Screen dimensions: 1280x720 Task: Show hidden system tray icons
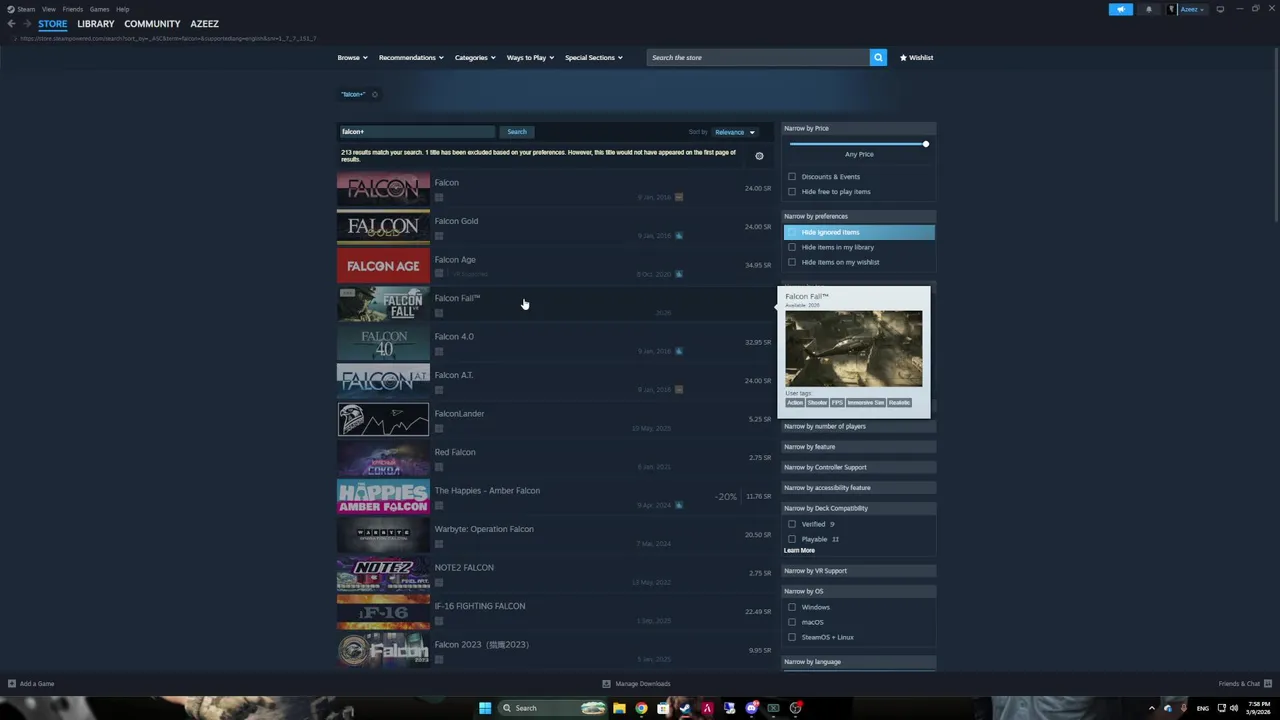pyautogui.click(x=1152, y=708)
